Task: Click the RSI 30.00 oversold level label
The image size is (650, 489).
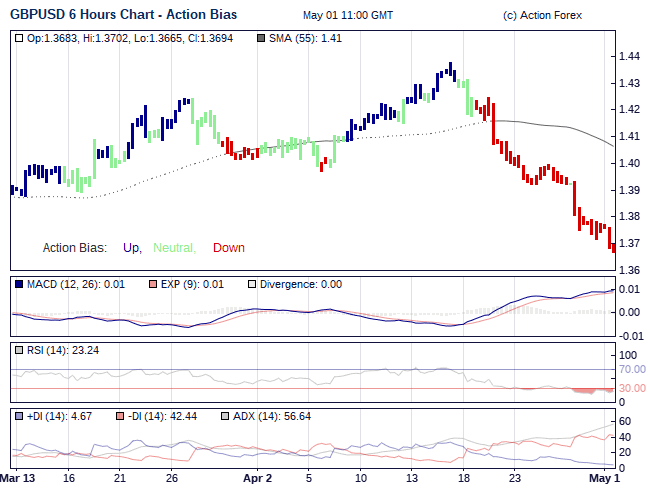Action: click(632, 388)
